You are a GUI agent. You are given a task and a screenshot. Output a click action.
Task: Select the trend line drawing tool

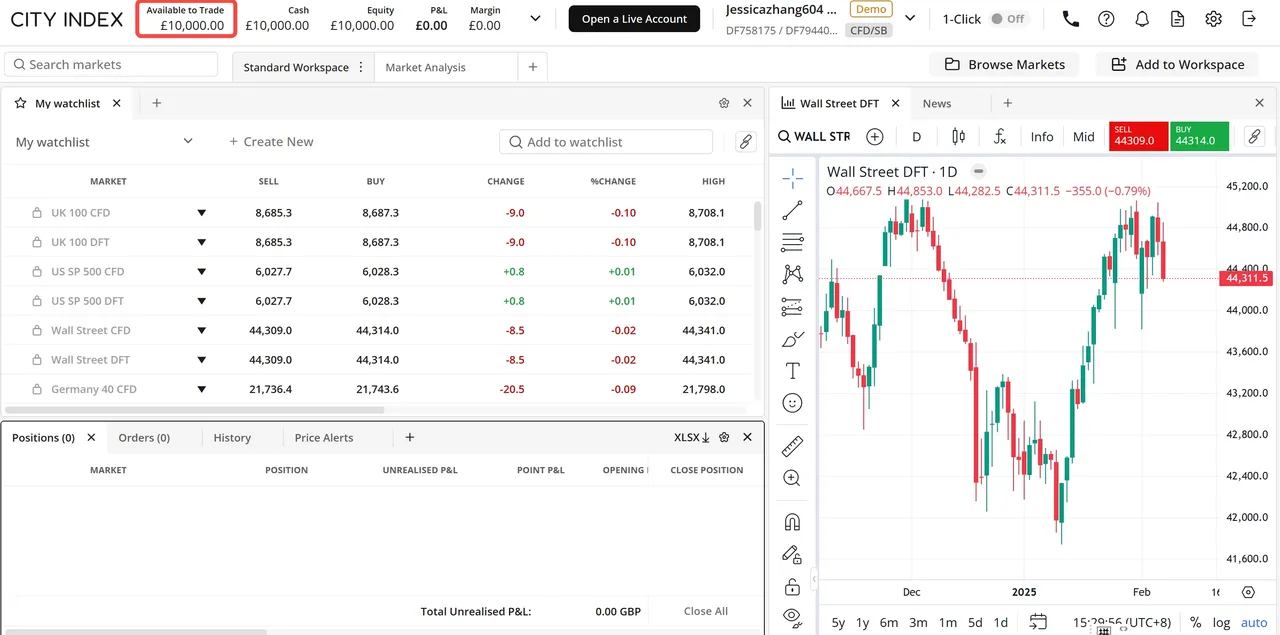pos(792,210)
